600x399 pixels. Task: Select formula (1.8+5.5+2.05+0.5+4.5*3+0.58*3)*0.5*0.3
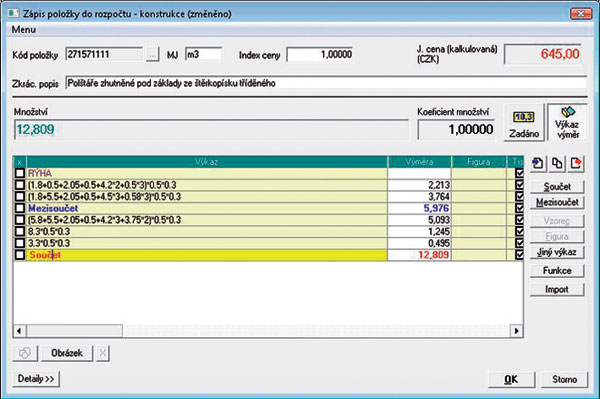[104, 197]
